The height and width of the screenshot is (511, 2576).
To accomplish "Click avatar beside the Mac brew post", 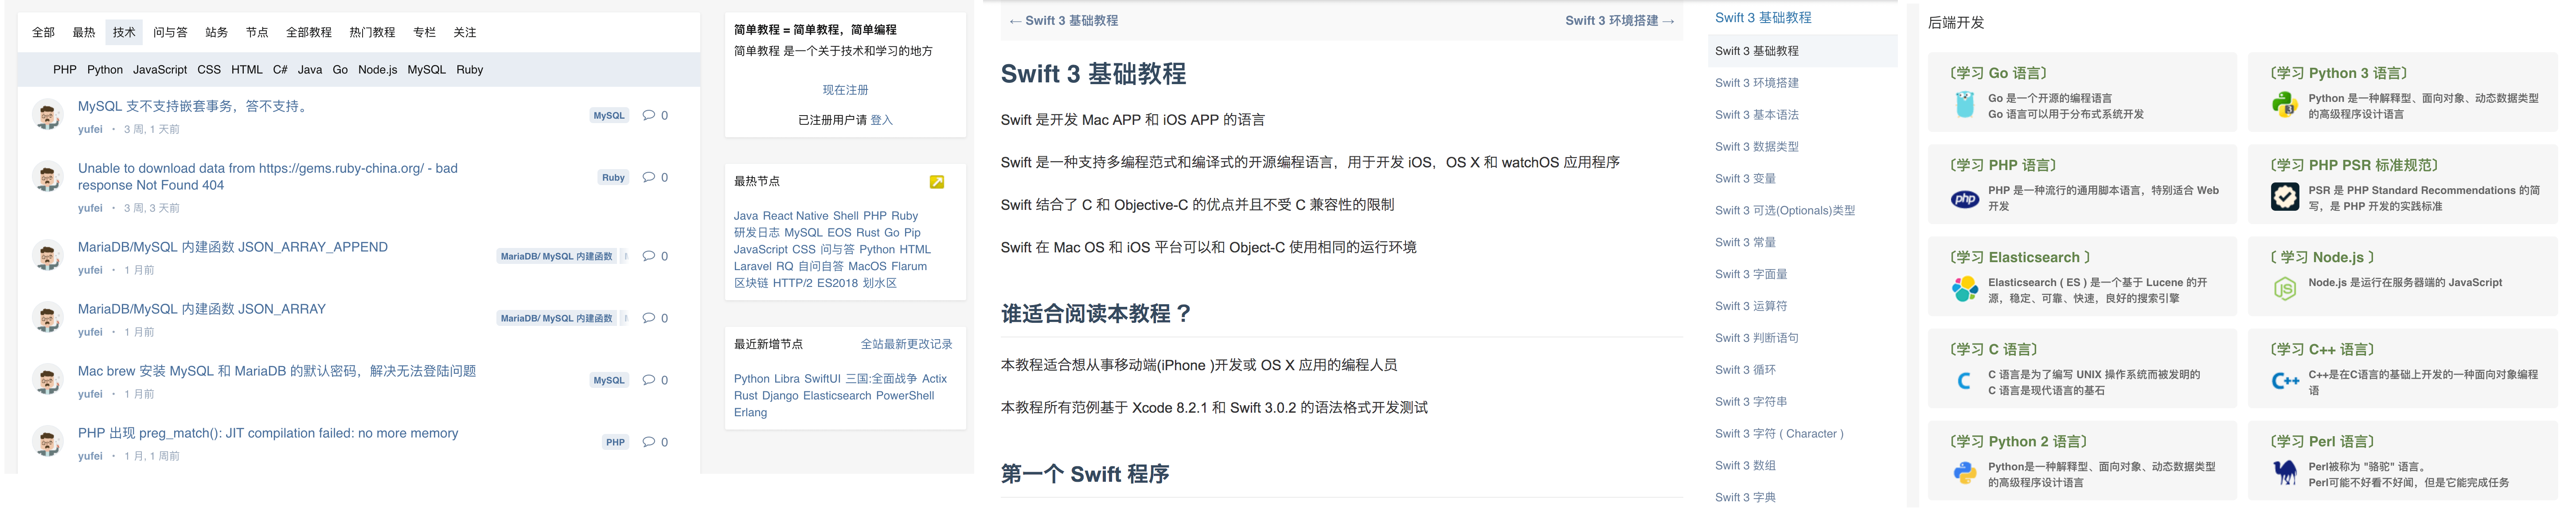I will tap(47, 379).
